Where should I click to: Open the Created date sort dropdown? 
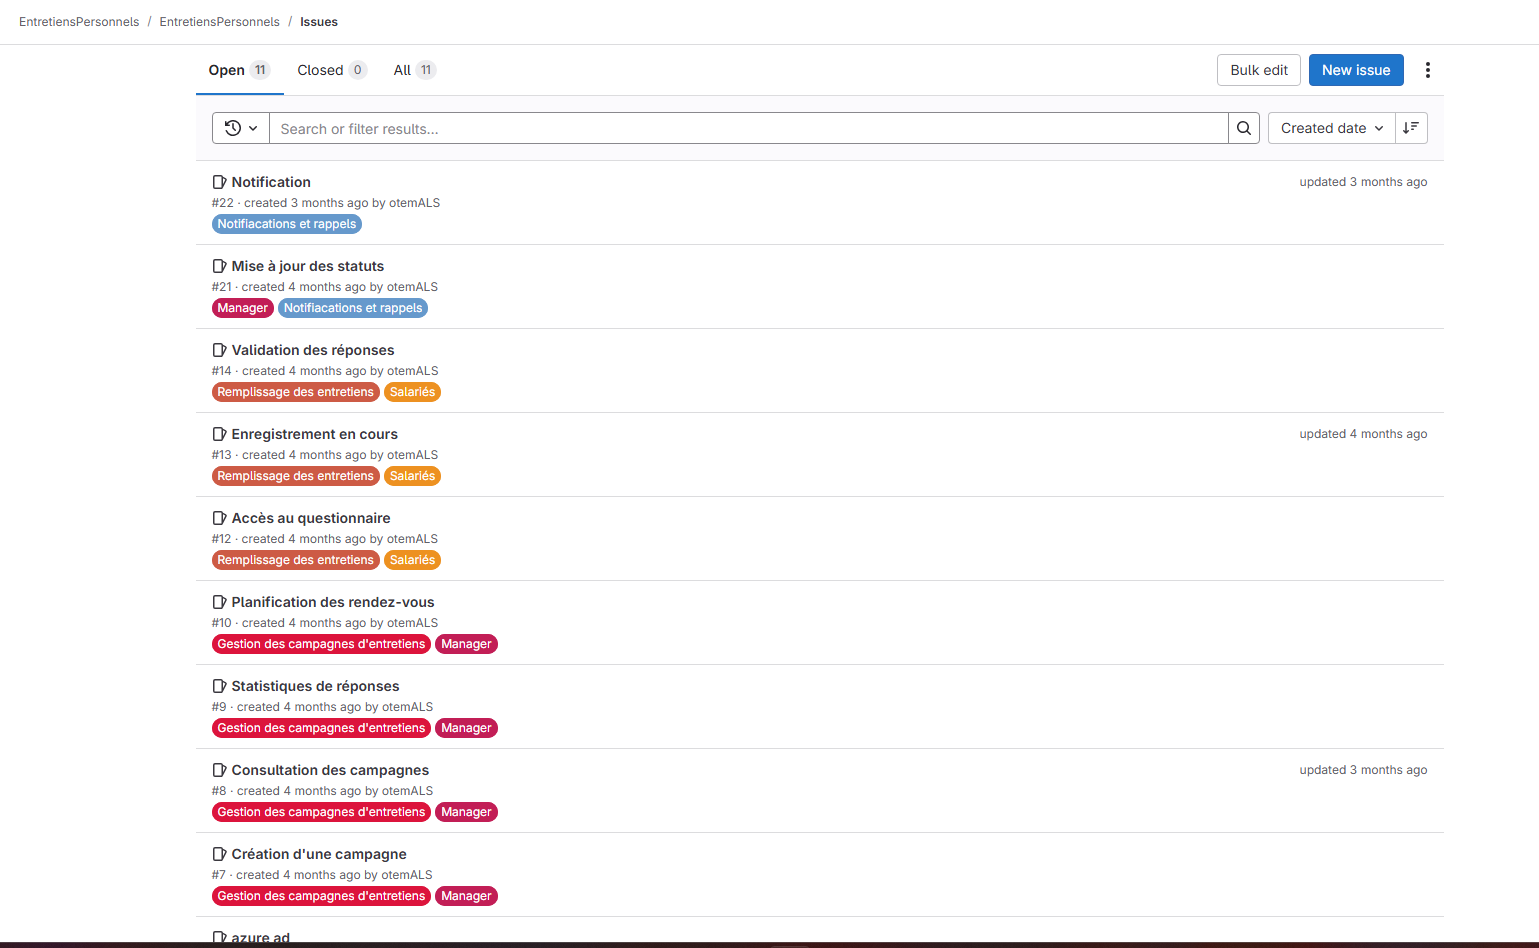pos(1331,128)
